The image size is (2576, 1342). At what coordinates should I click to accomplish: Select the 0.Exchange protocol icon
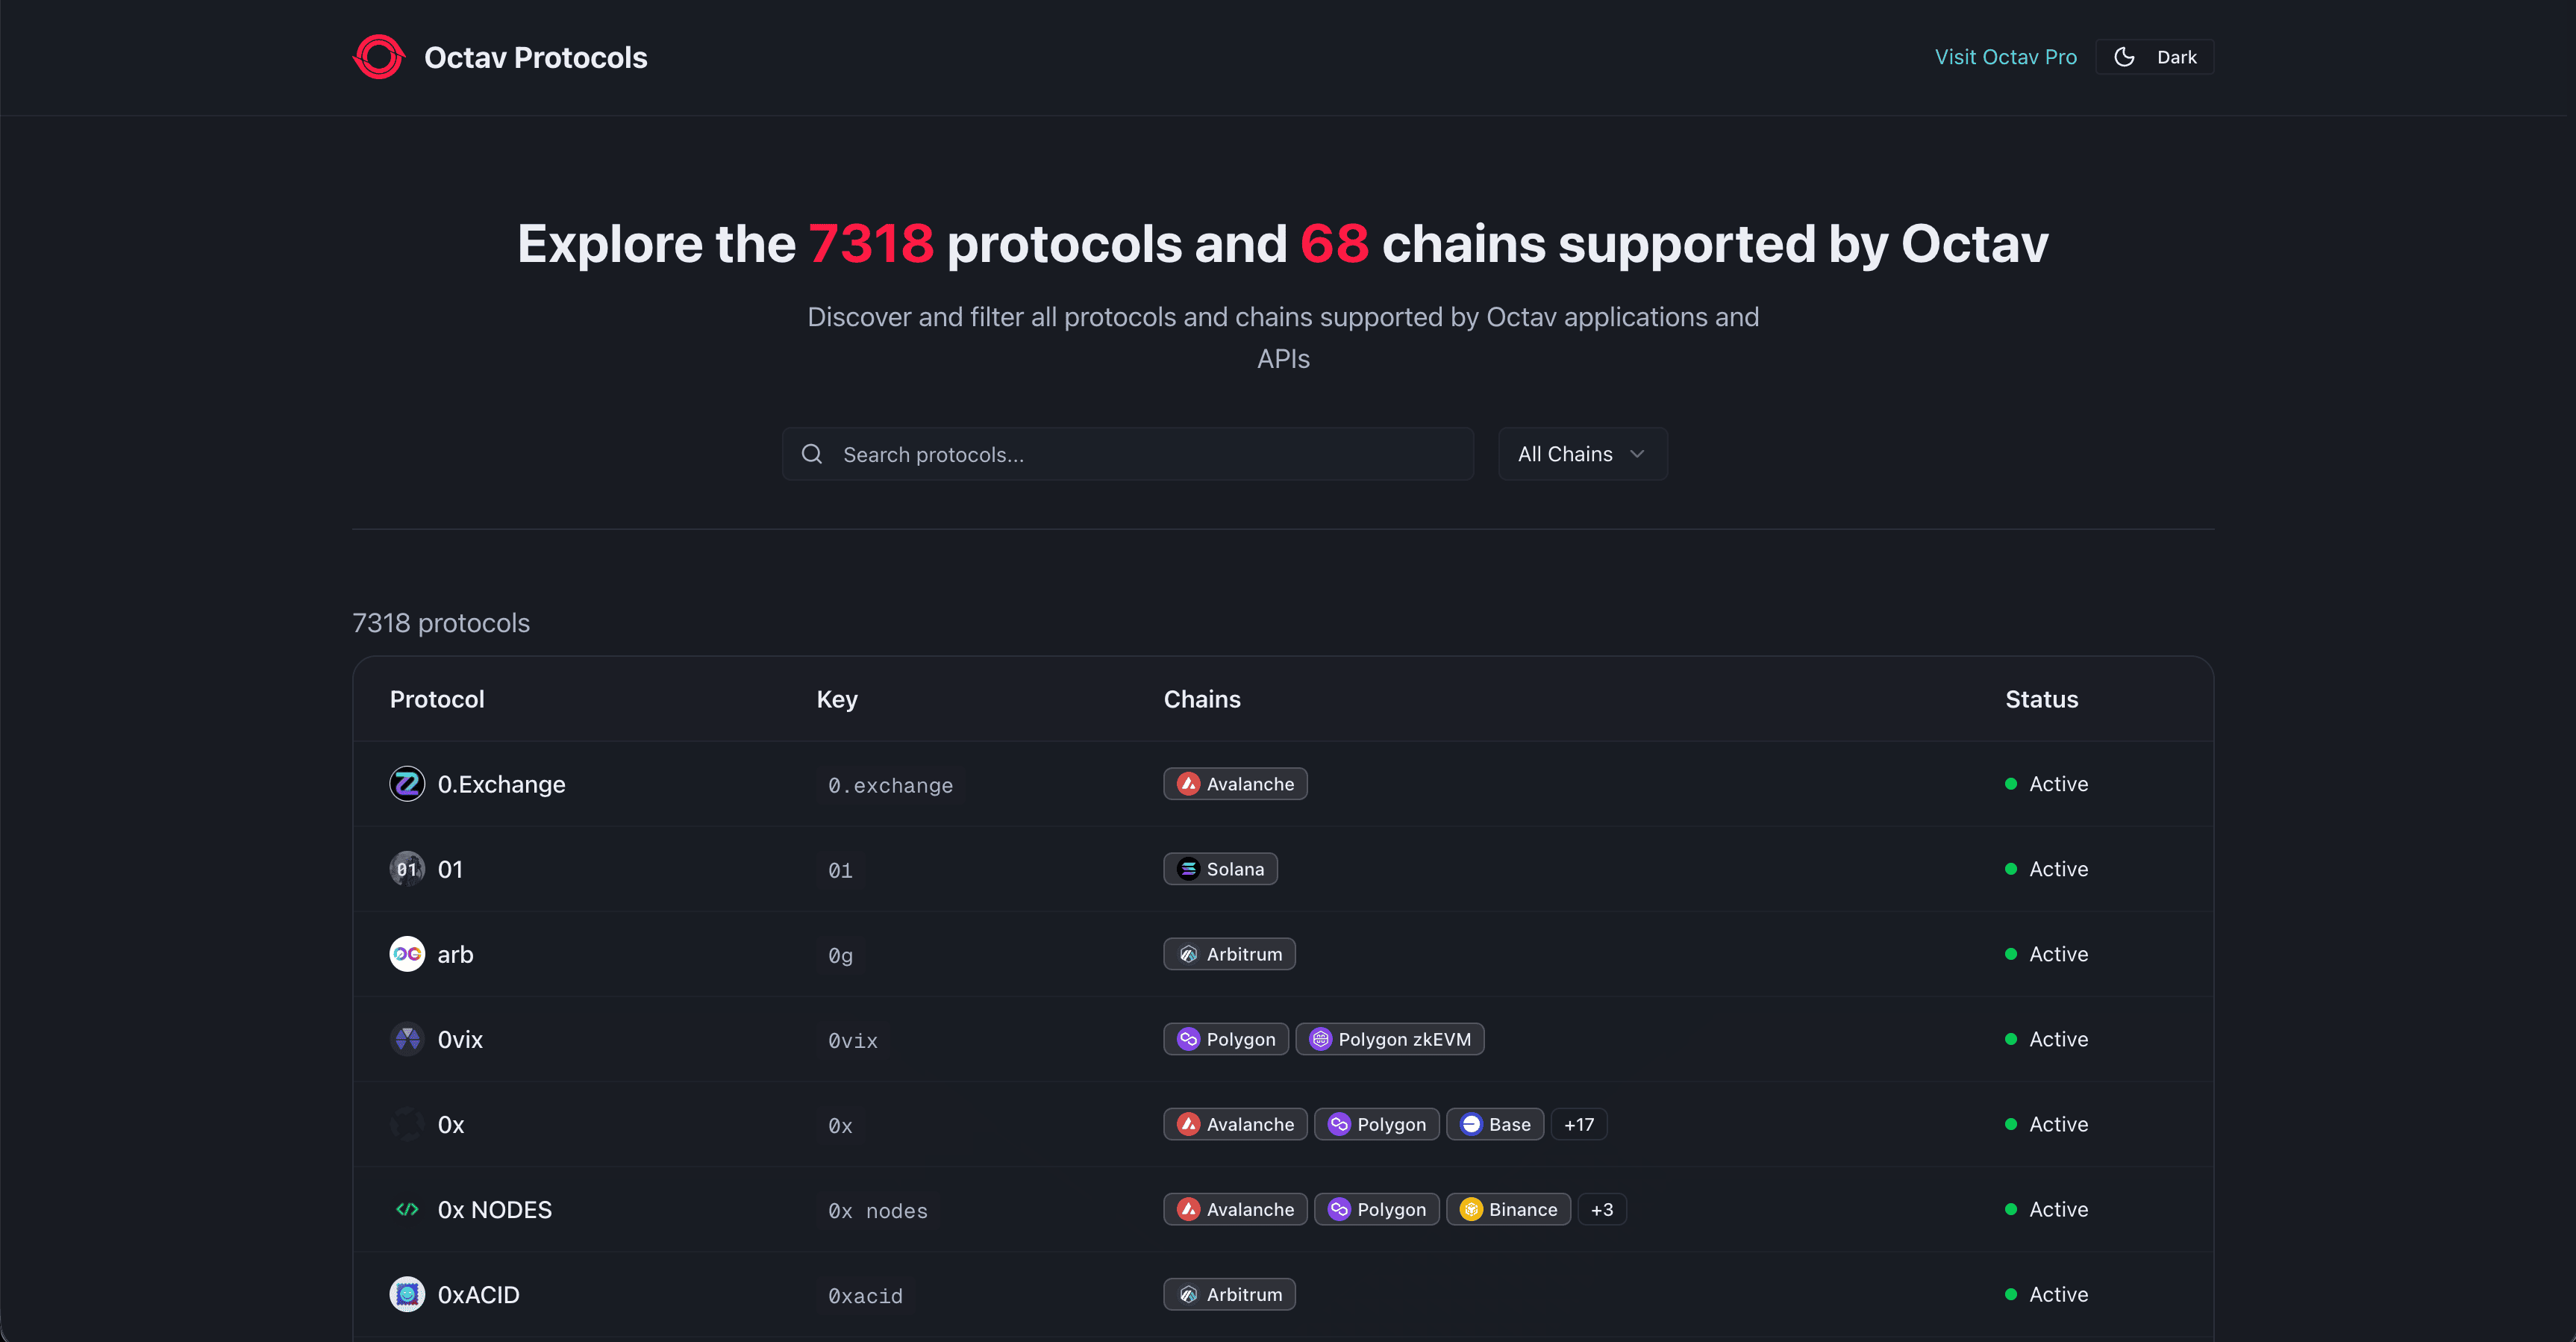click(407, 784)
